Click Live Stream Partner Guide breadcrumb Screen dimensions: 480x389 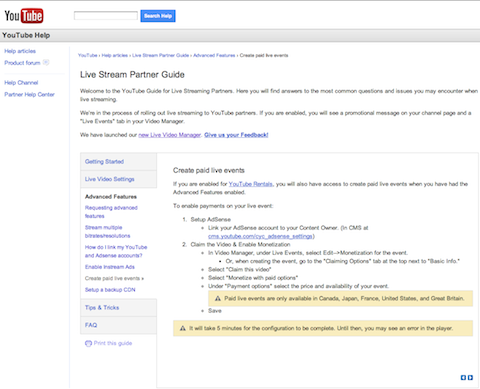click(x=161, y=55)
